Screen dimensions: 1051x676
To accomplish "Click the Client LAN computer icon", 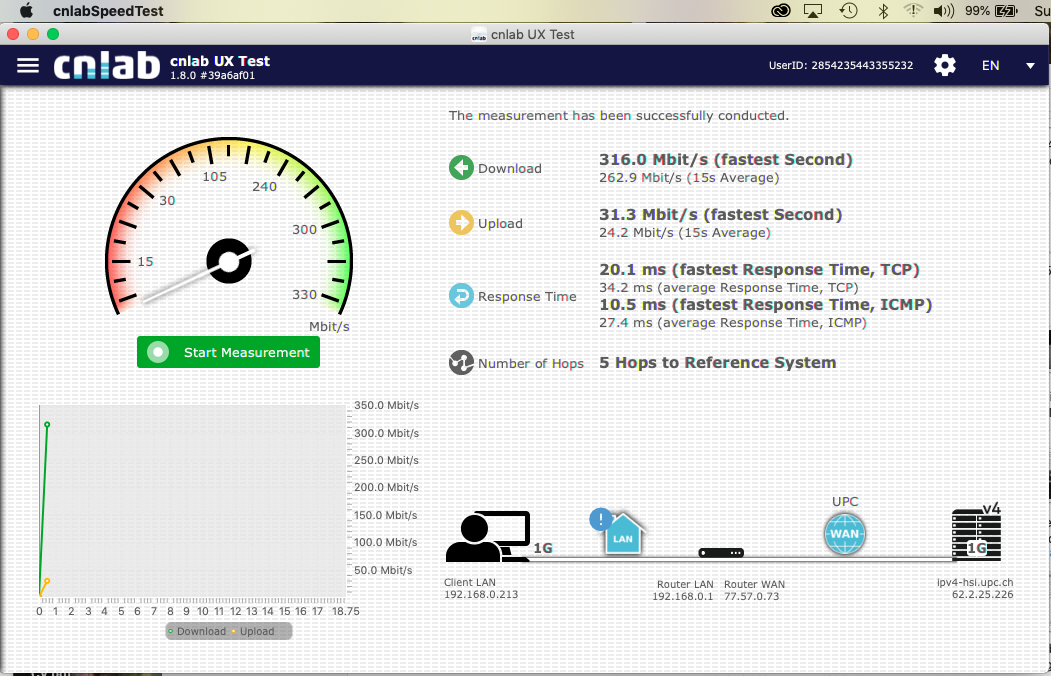I will pyautogui.click(x=487, y=537).
